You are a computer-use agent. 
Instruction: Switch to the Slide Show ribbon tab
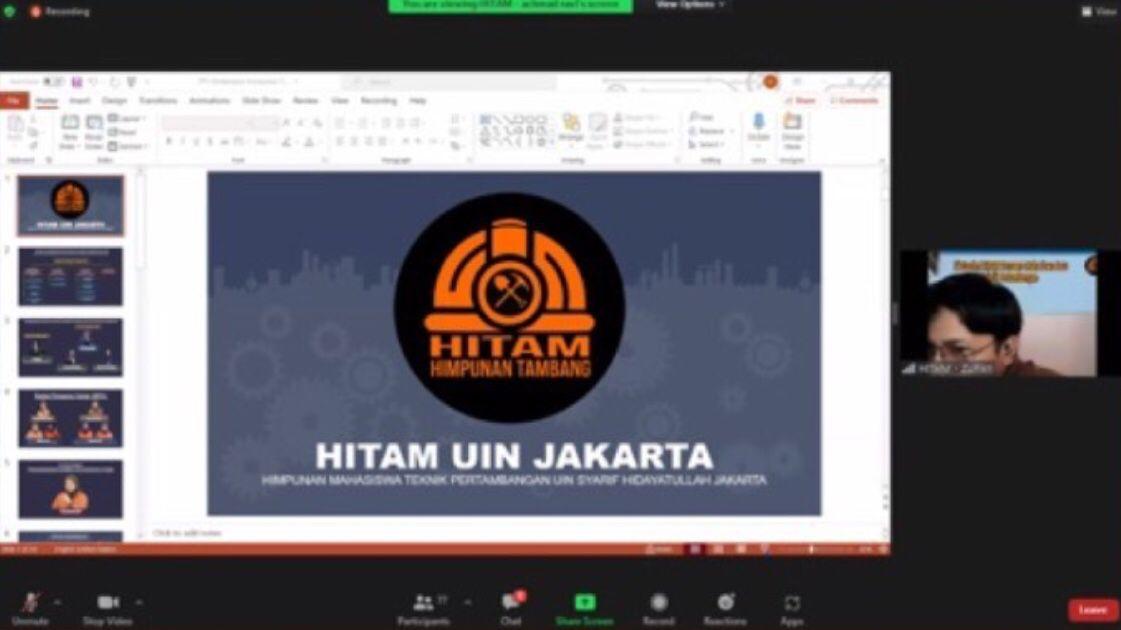coord(262,101)
